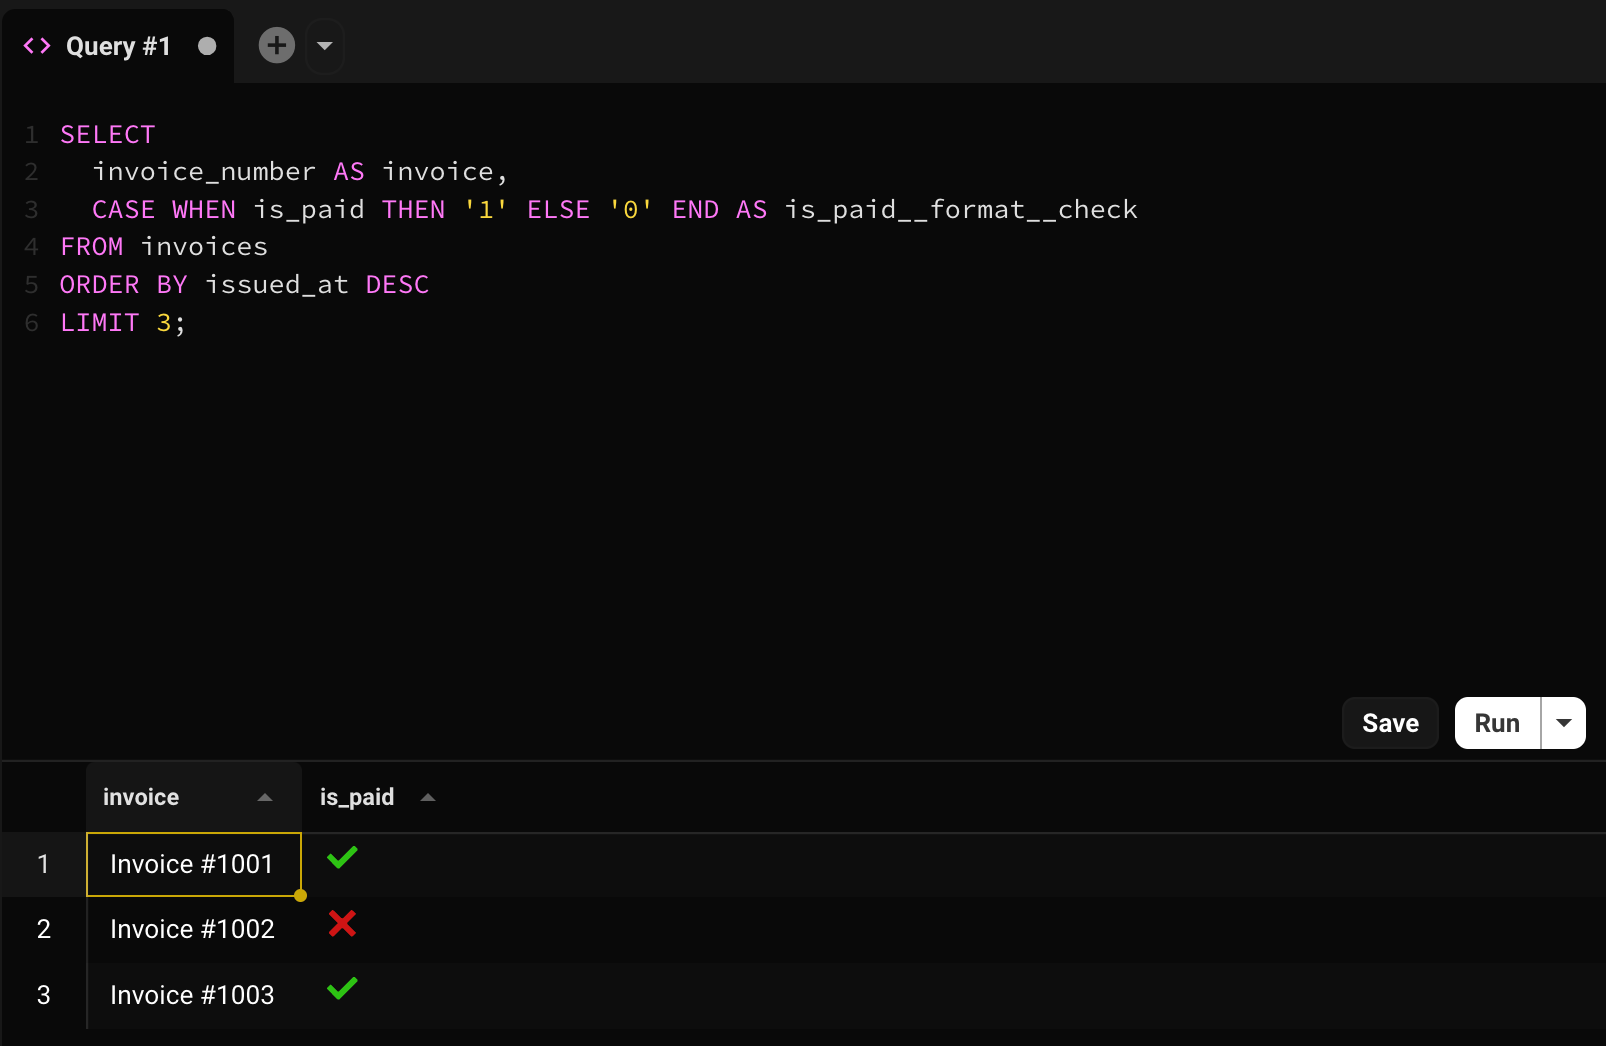
Task: Click green checkmark for Invoice #1001
Action: [342, 858]
